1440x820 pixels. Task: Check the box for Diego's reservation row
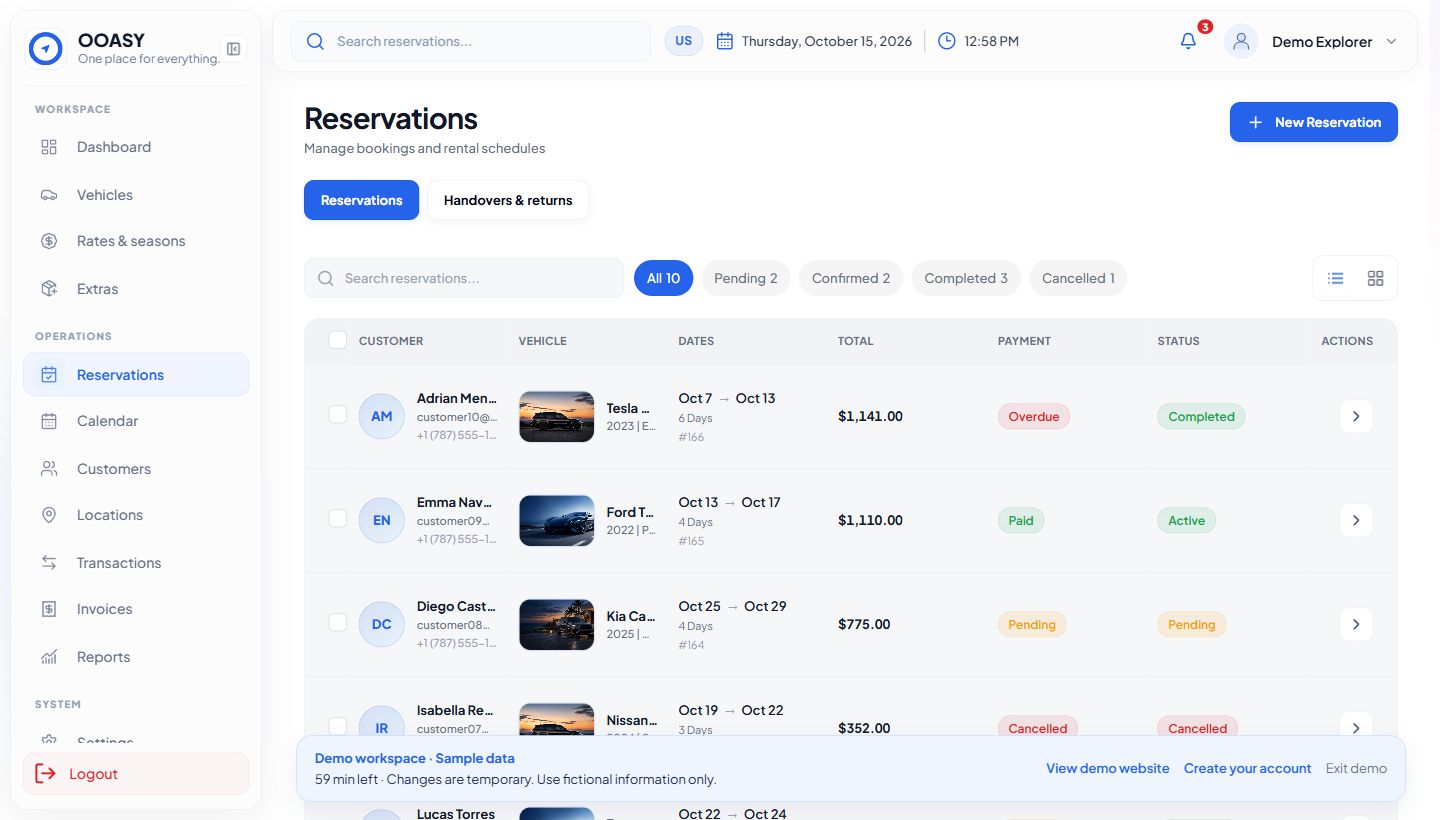[338, 622]
